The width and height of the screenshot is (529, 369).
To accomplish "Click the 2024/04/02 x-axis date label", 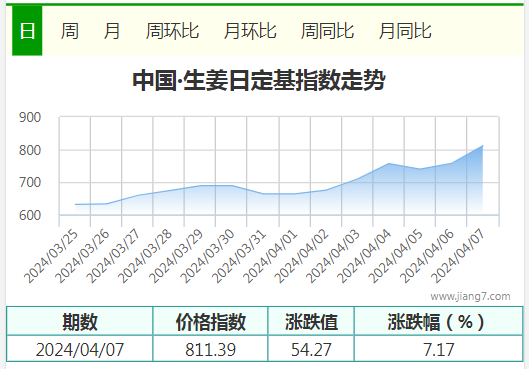I will click(302, 256).
